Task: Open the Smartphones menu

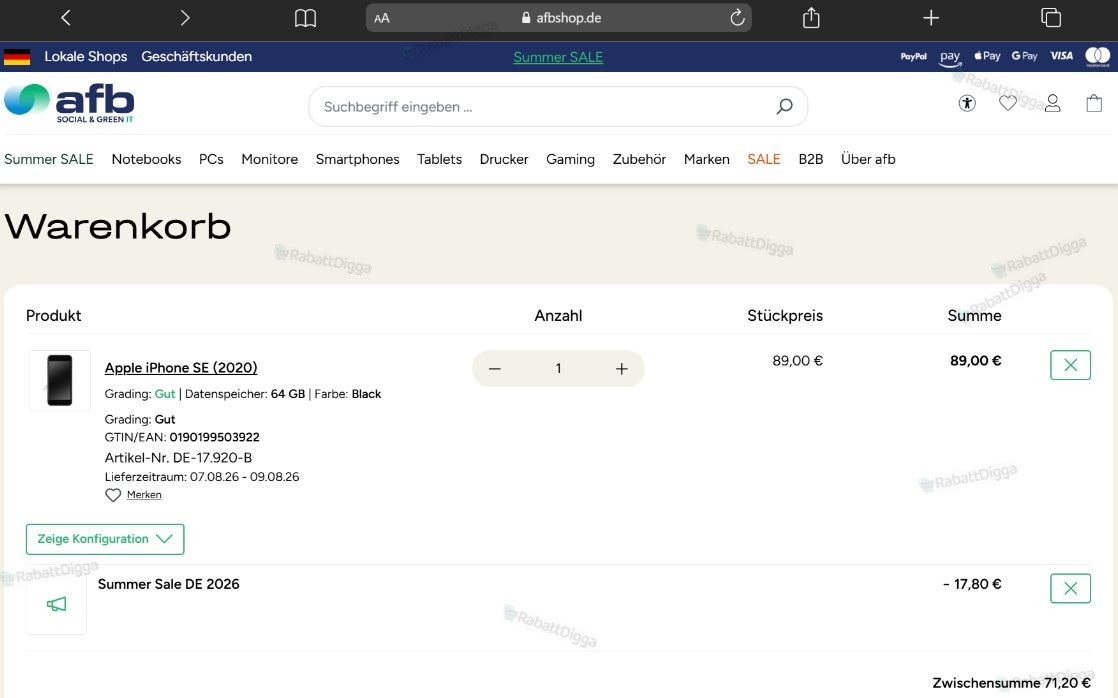Action: pos(357,159)
